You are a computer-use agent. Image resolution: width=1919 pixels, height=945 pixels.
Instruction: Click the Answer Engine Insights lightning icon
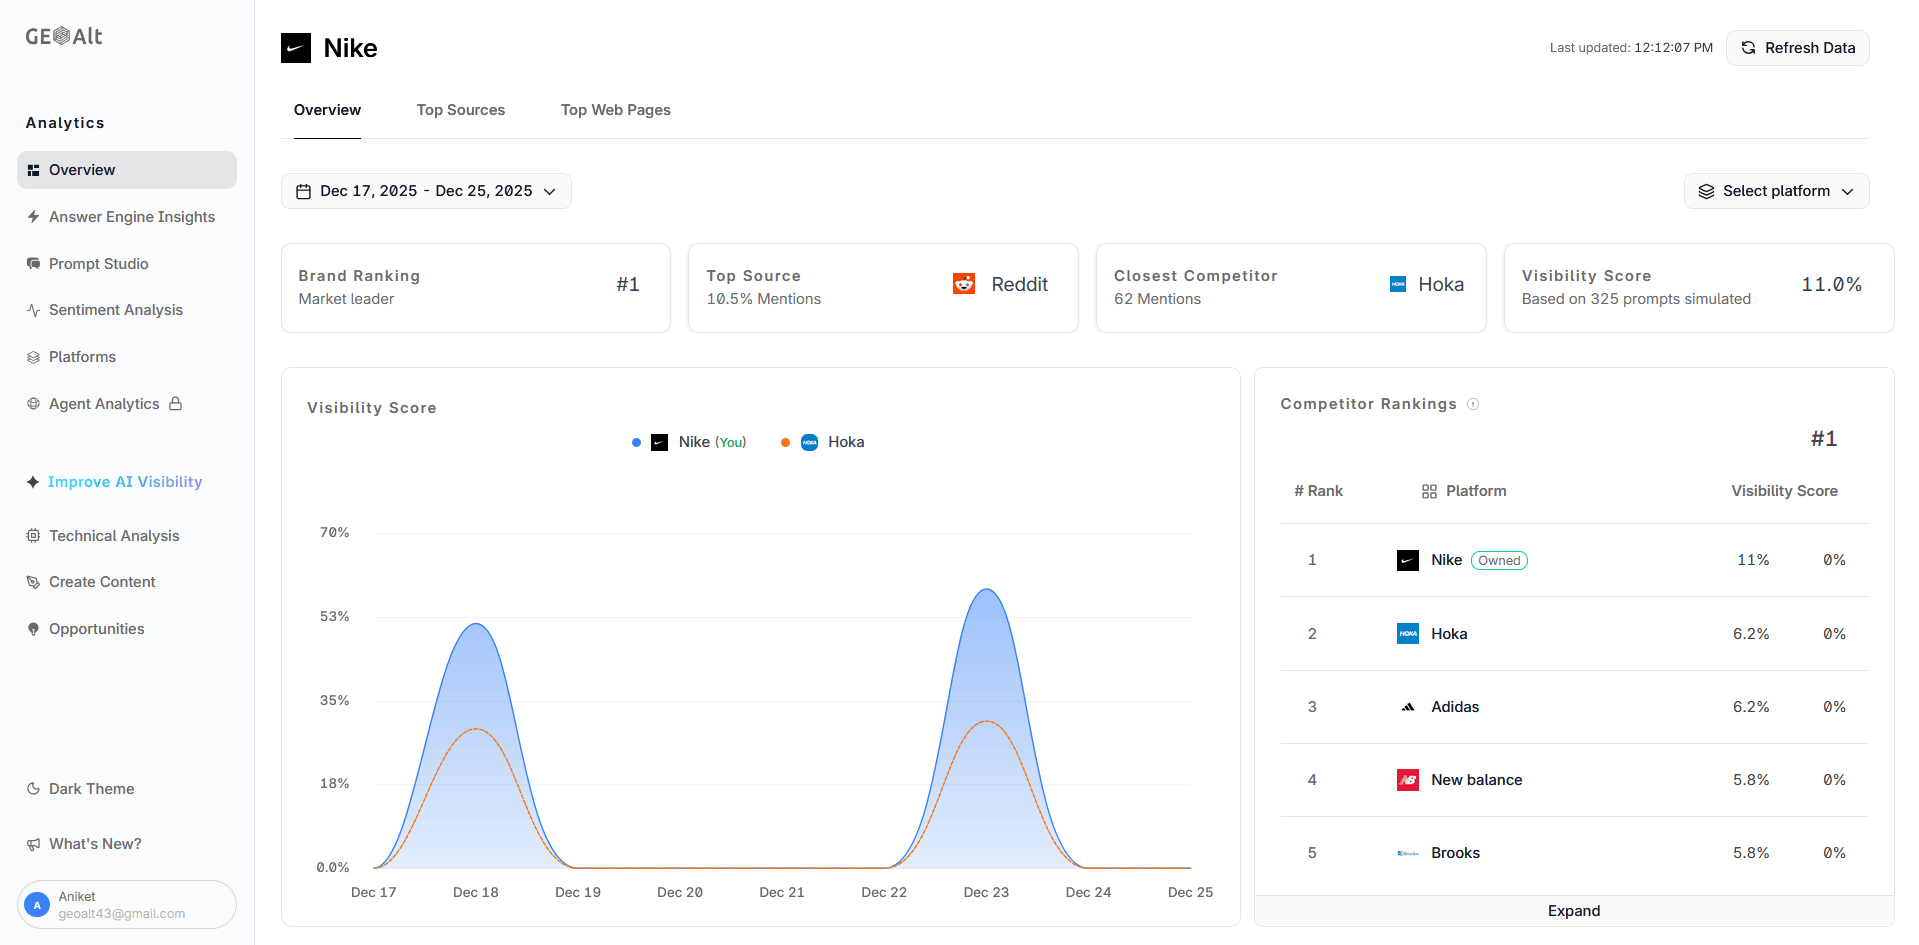click(33, 217)
